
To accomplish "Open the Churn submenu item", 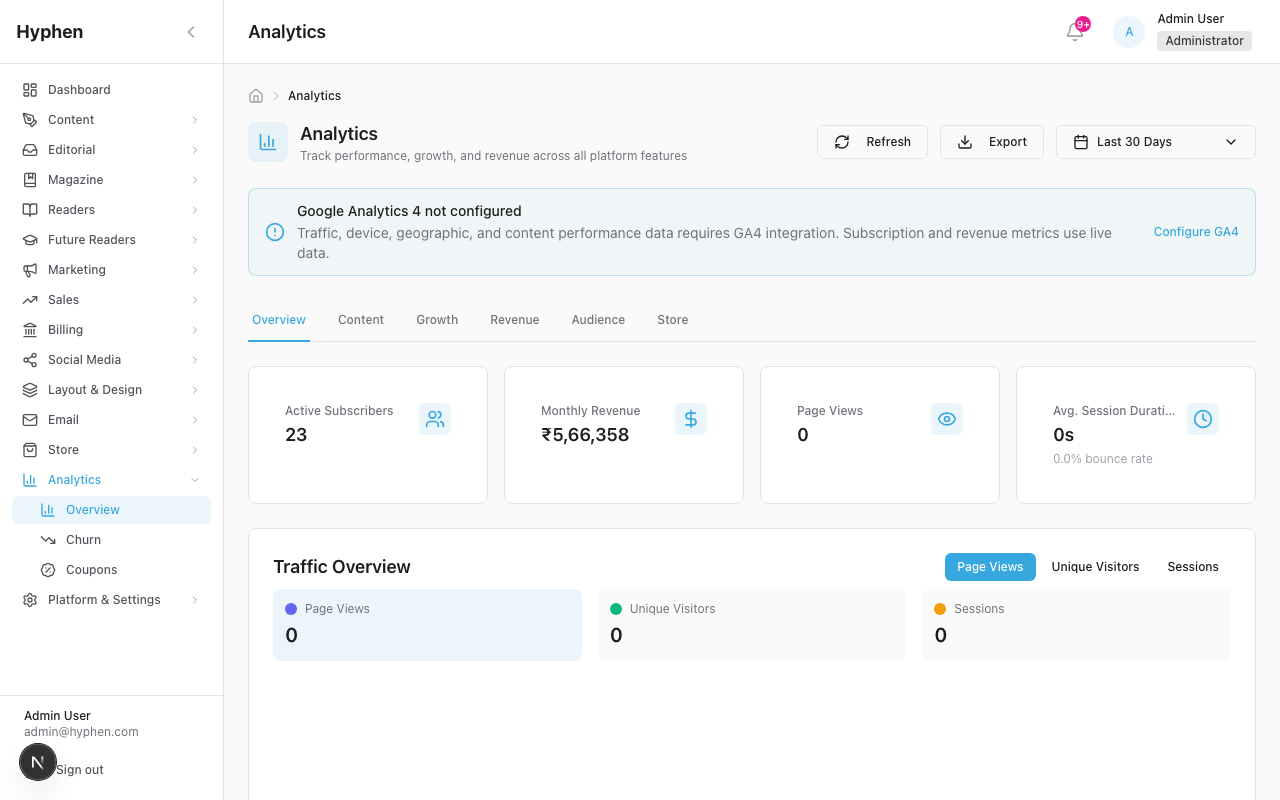I will (x=111, y=540).
